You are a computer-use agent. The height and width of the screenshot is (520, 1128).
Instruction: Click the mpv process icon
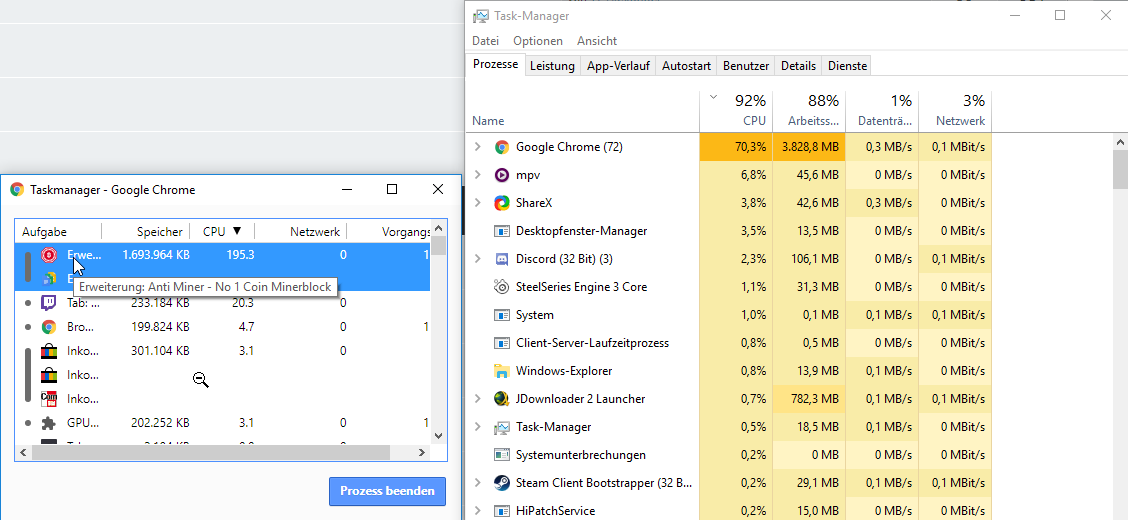pos(501,175)
